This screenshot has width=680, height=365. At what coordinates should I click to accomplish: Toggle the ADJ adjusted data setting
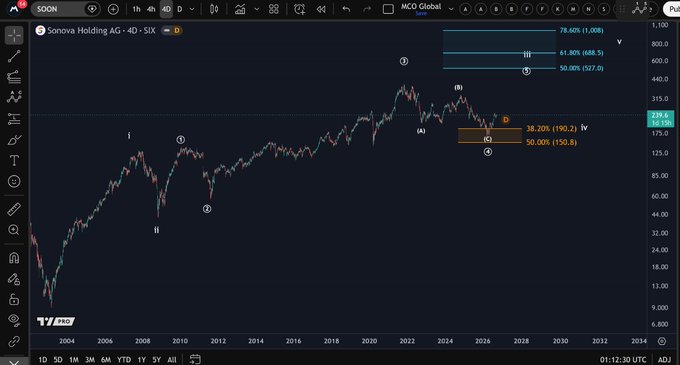coord(664,359)
